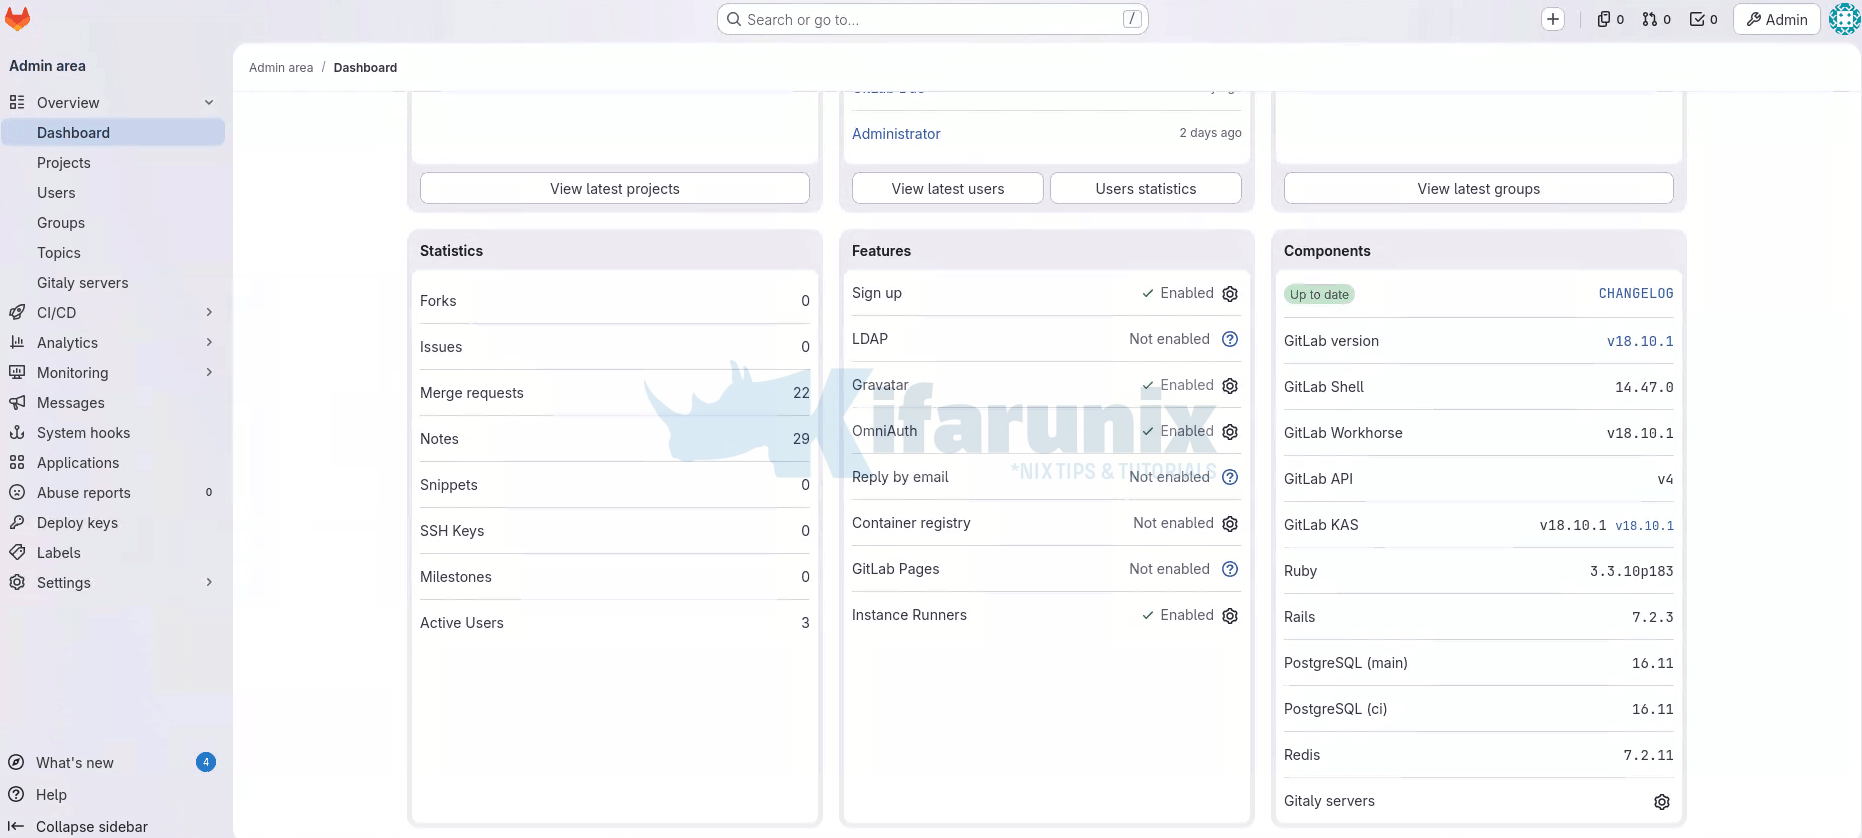Click the Monitoring screen icon
The image size is (1862, 838).
pos(17,372)
